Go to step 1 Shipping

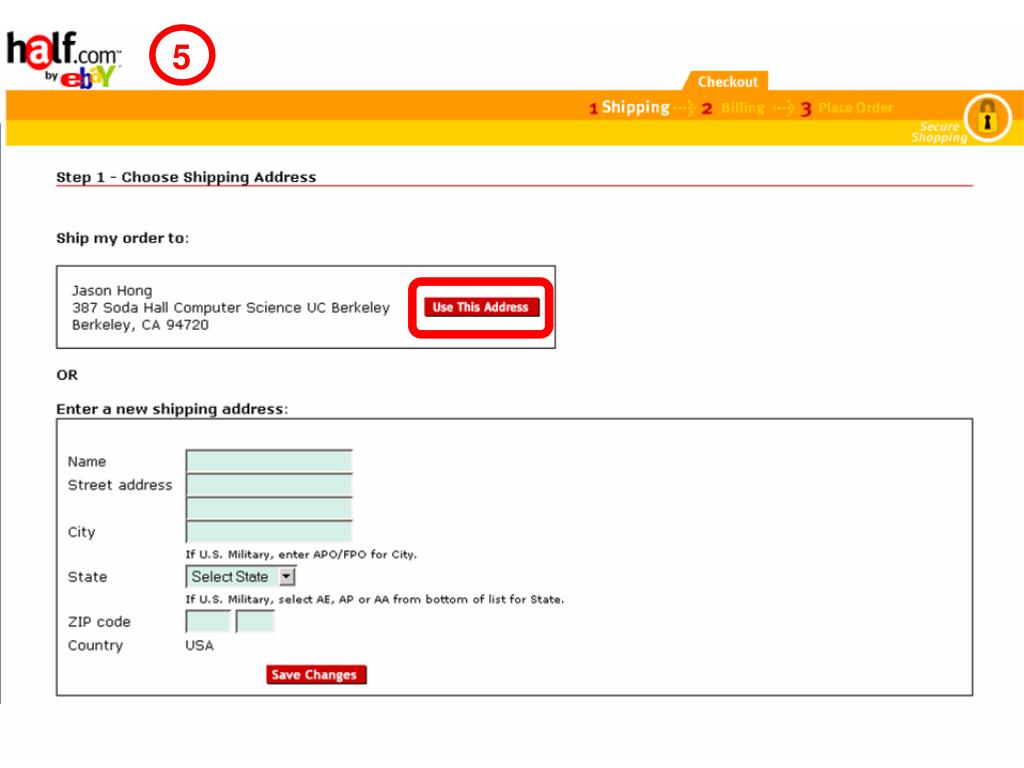pos(630,108)
